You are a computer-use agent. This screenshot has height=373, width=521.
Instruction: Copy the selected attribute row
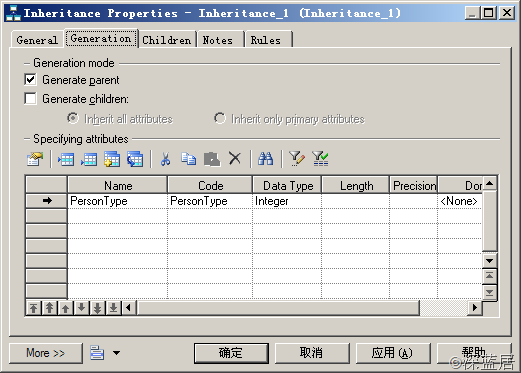188,159
